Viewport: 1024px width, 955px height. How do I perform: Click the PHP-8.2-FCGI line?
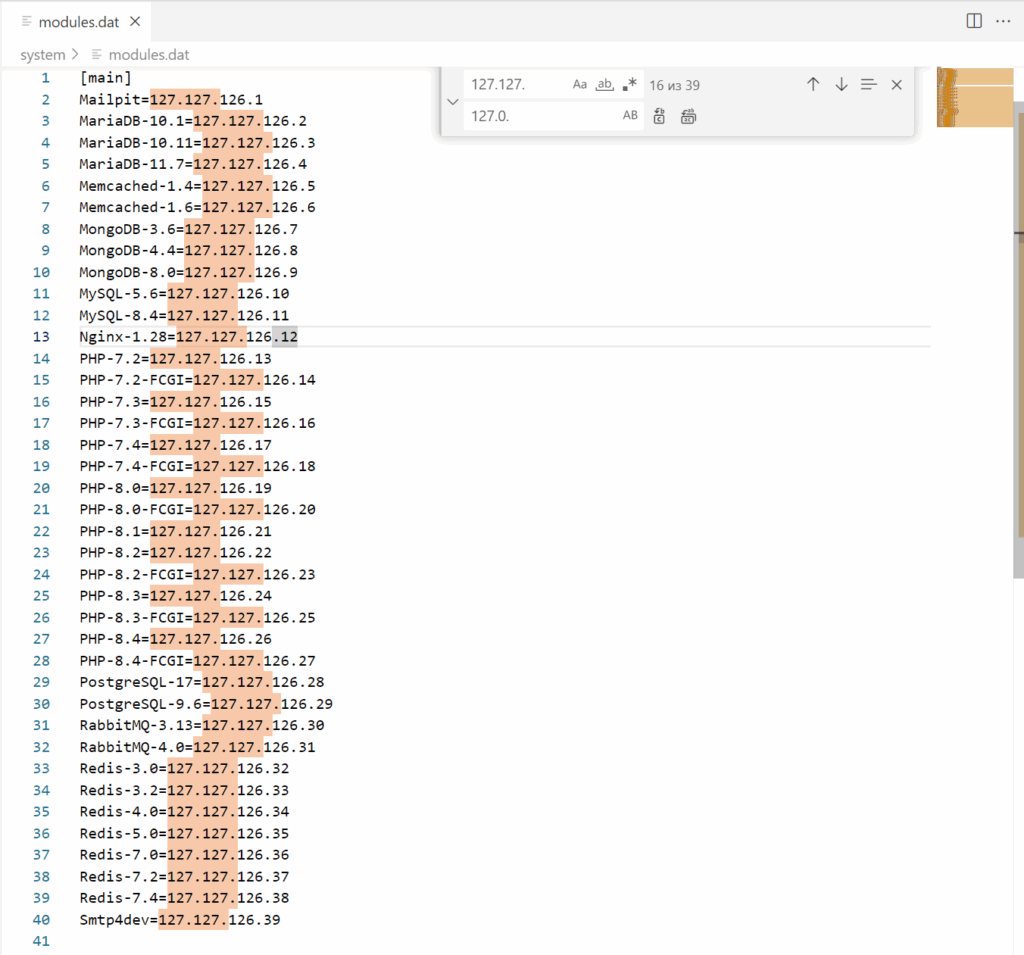(197, 574)
